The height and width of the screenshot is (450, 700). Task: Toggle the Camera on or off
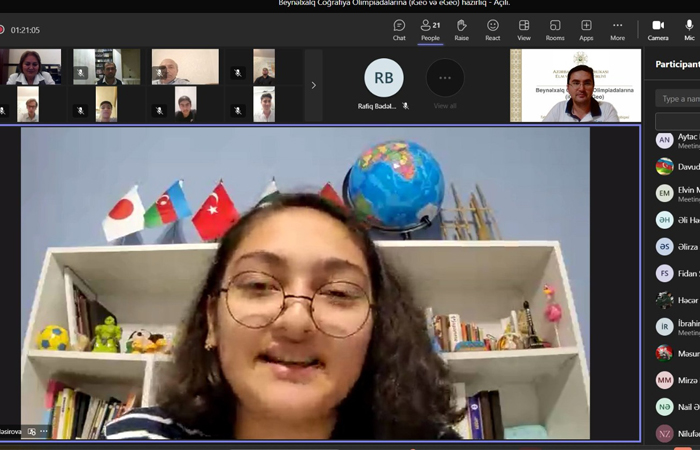(658, 30)
